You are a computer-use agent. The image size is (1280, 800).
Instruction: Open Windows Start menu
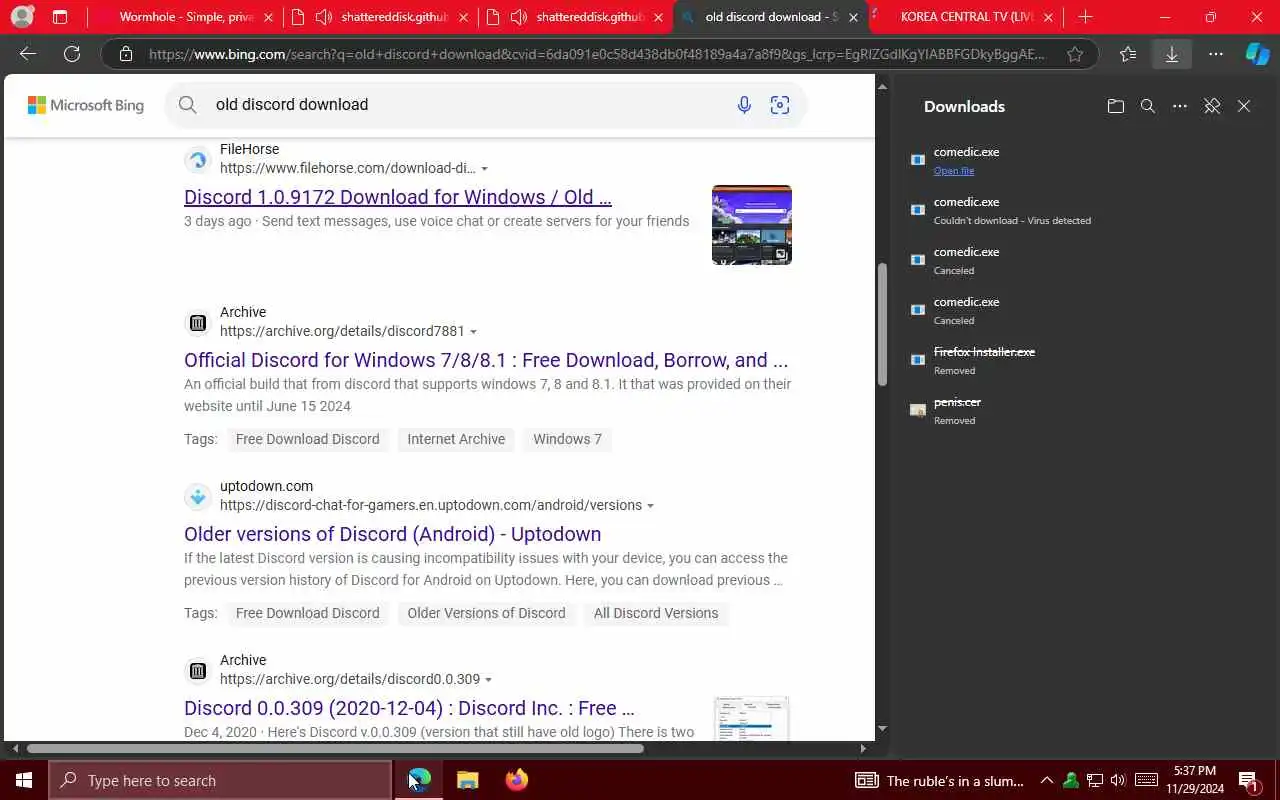tap(24, 780)
